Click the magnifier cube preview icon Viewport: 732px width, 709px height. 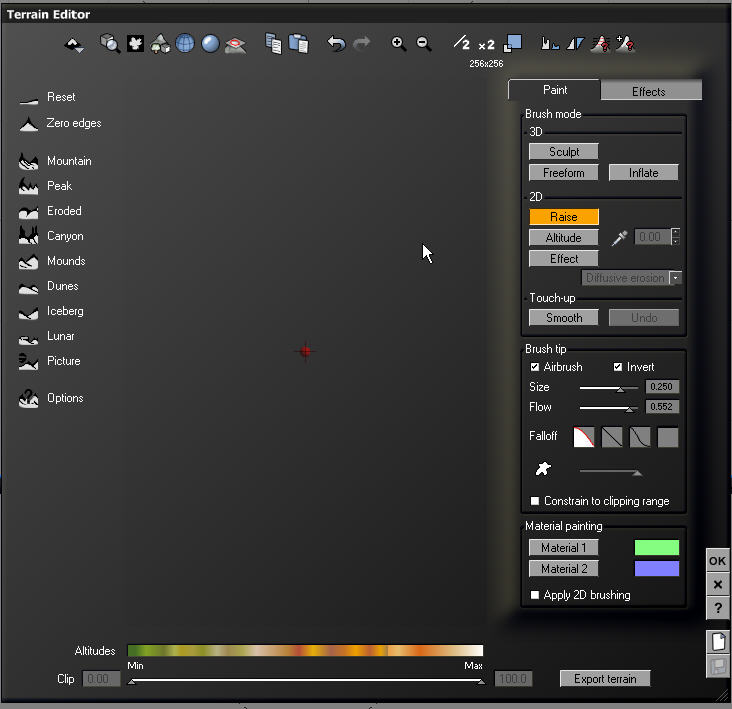(x=110, y=43)
